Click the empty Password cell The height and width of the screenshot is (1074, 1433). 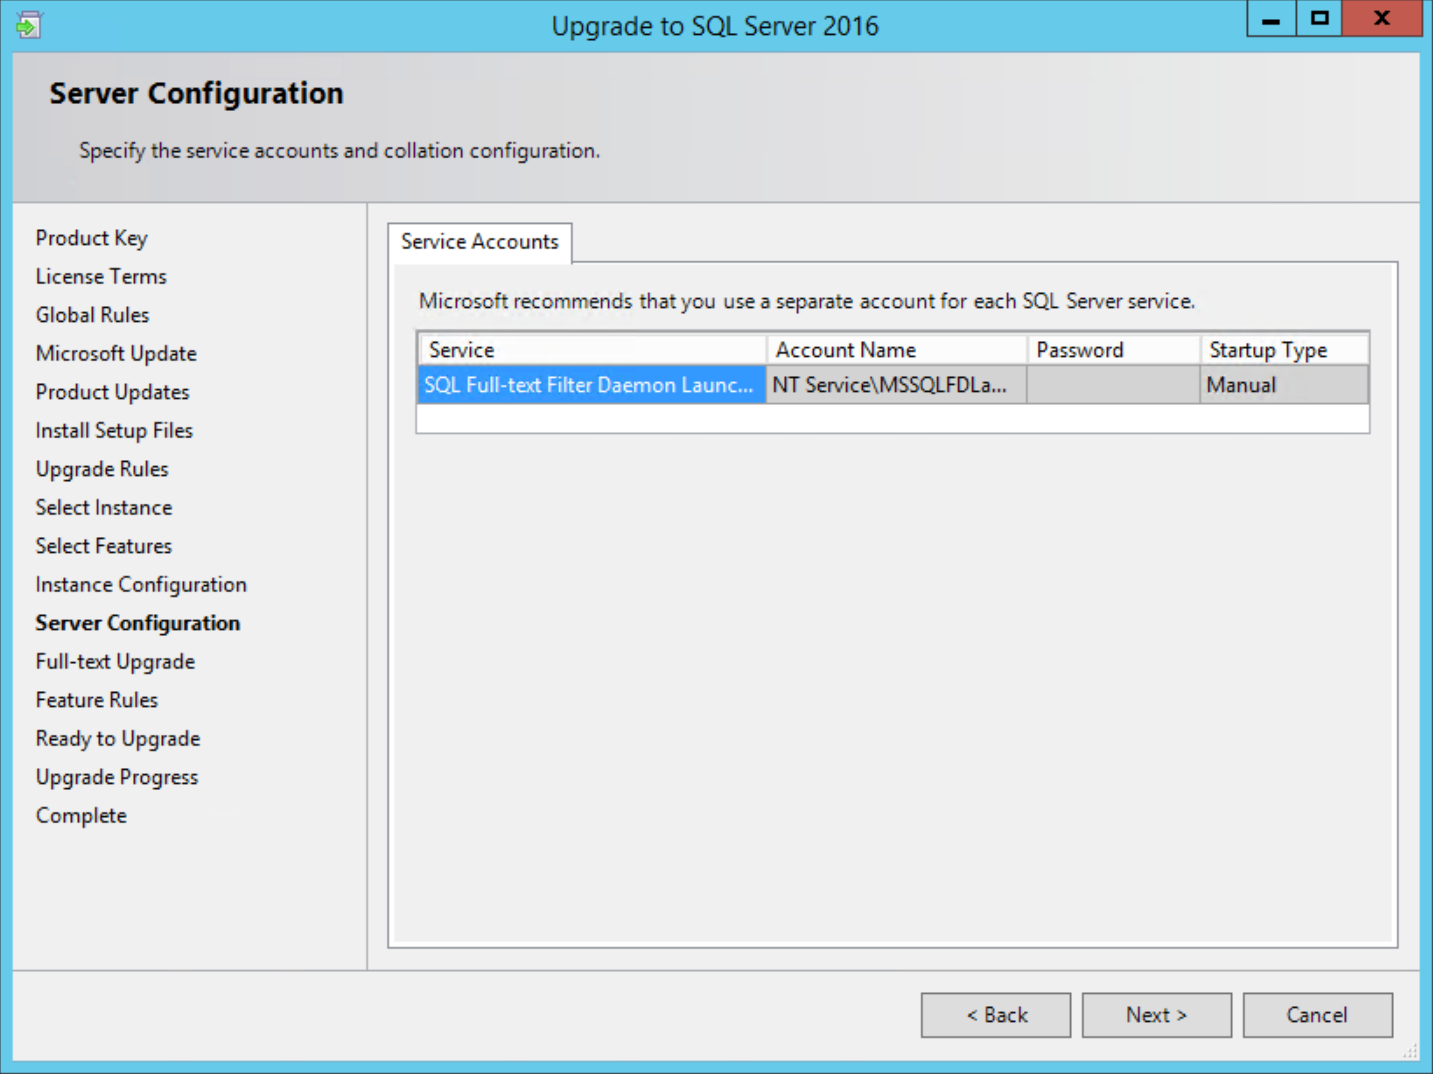tap(1113, 385)
